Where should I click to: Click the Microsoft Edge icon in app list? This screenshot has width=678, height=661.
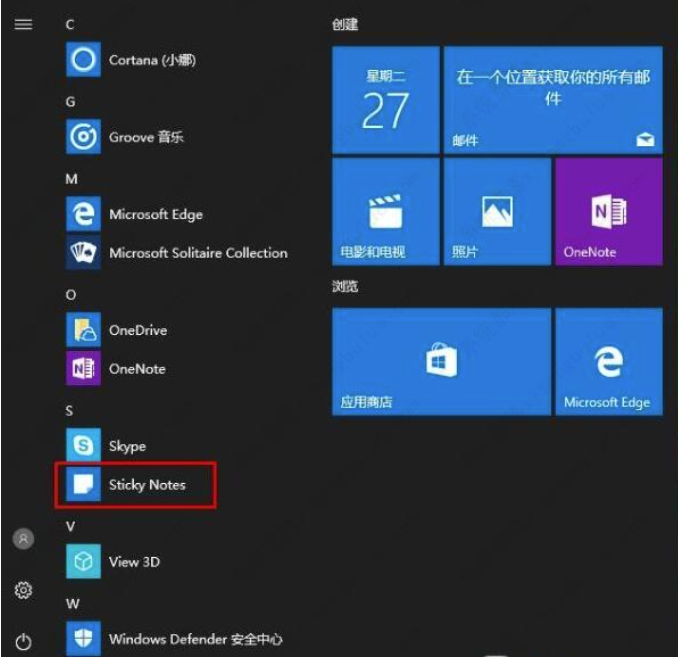tap(83, 214)
